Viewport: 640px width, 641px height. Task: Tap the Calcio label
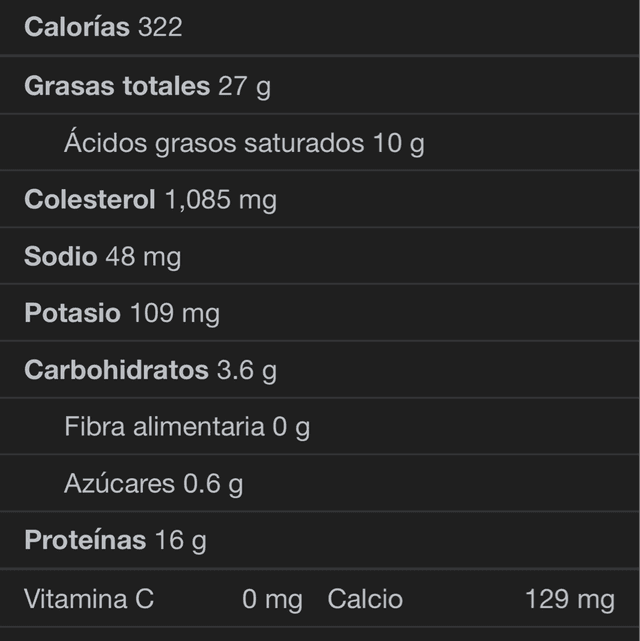365,599
